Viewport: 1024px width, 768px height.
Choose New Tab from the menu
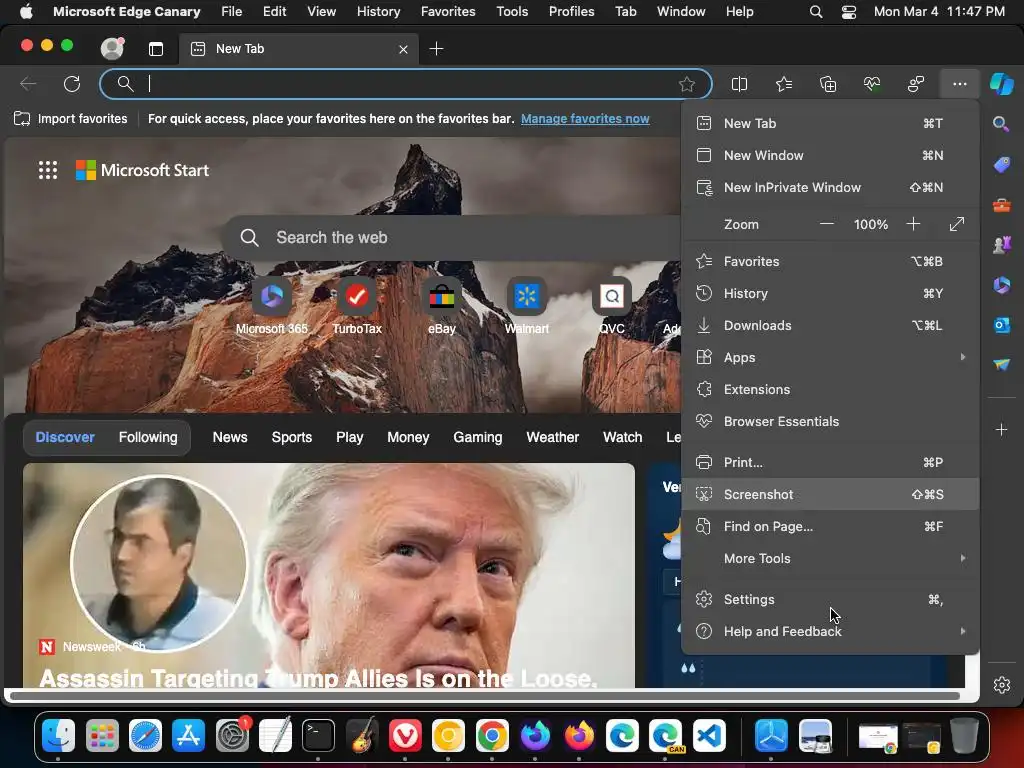pyautogui.click(x=831, y=123)
